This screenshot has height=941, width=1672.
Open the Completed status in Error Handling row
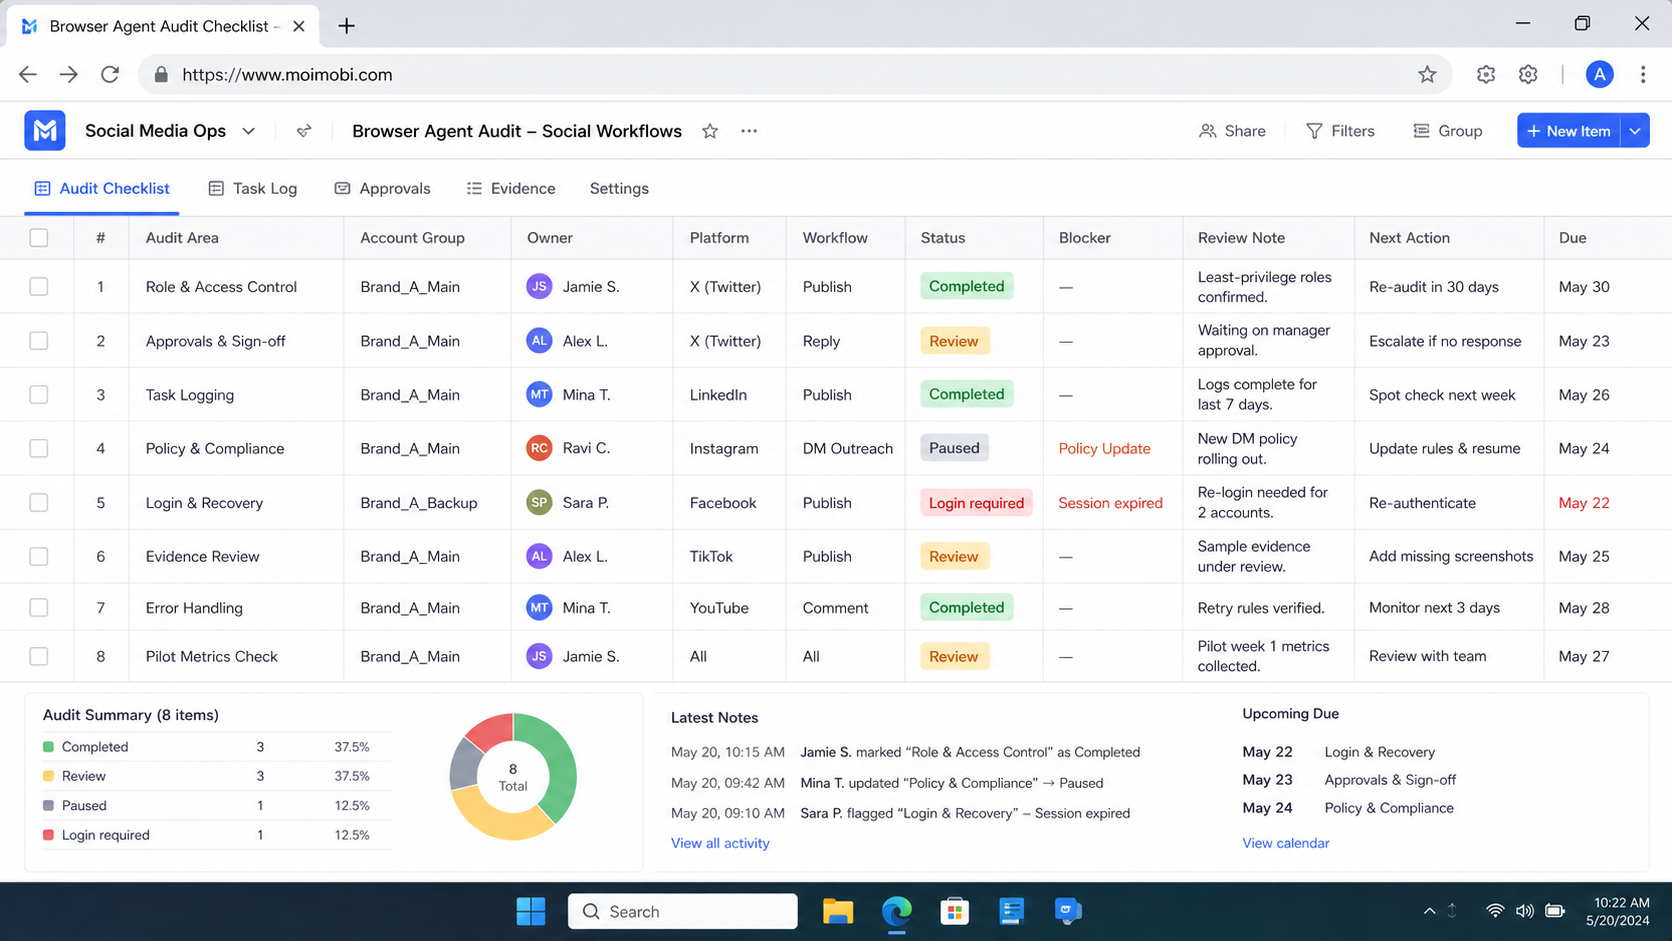[x=966, y=607]
